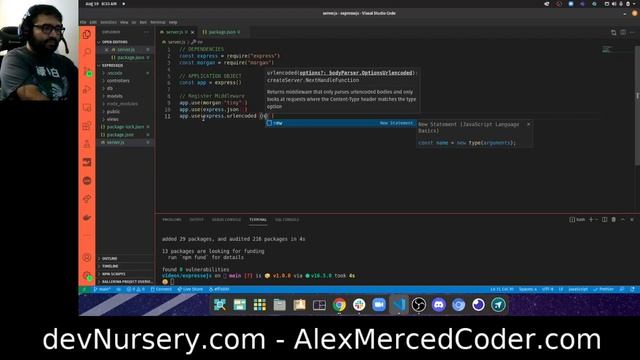This screenshot has width=640, height=360.
Task: Change the JavaScript language mode in status bar
Action: tap(578, 289)
